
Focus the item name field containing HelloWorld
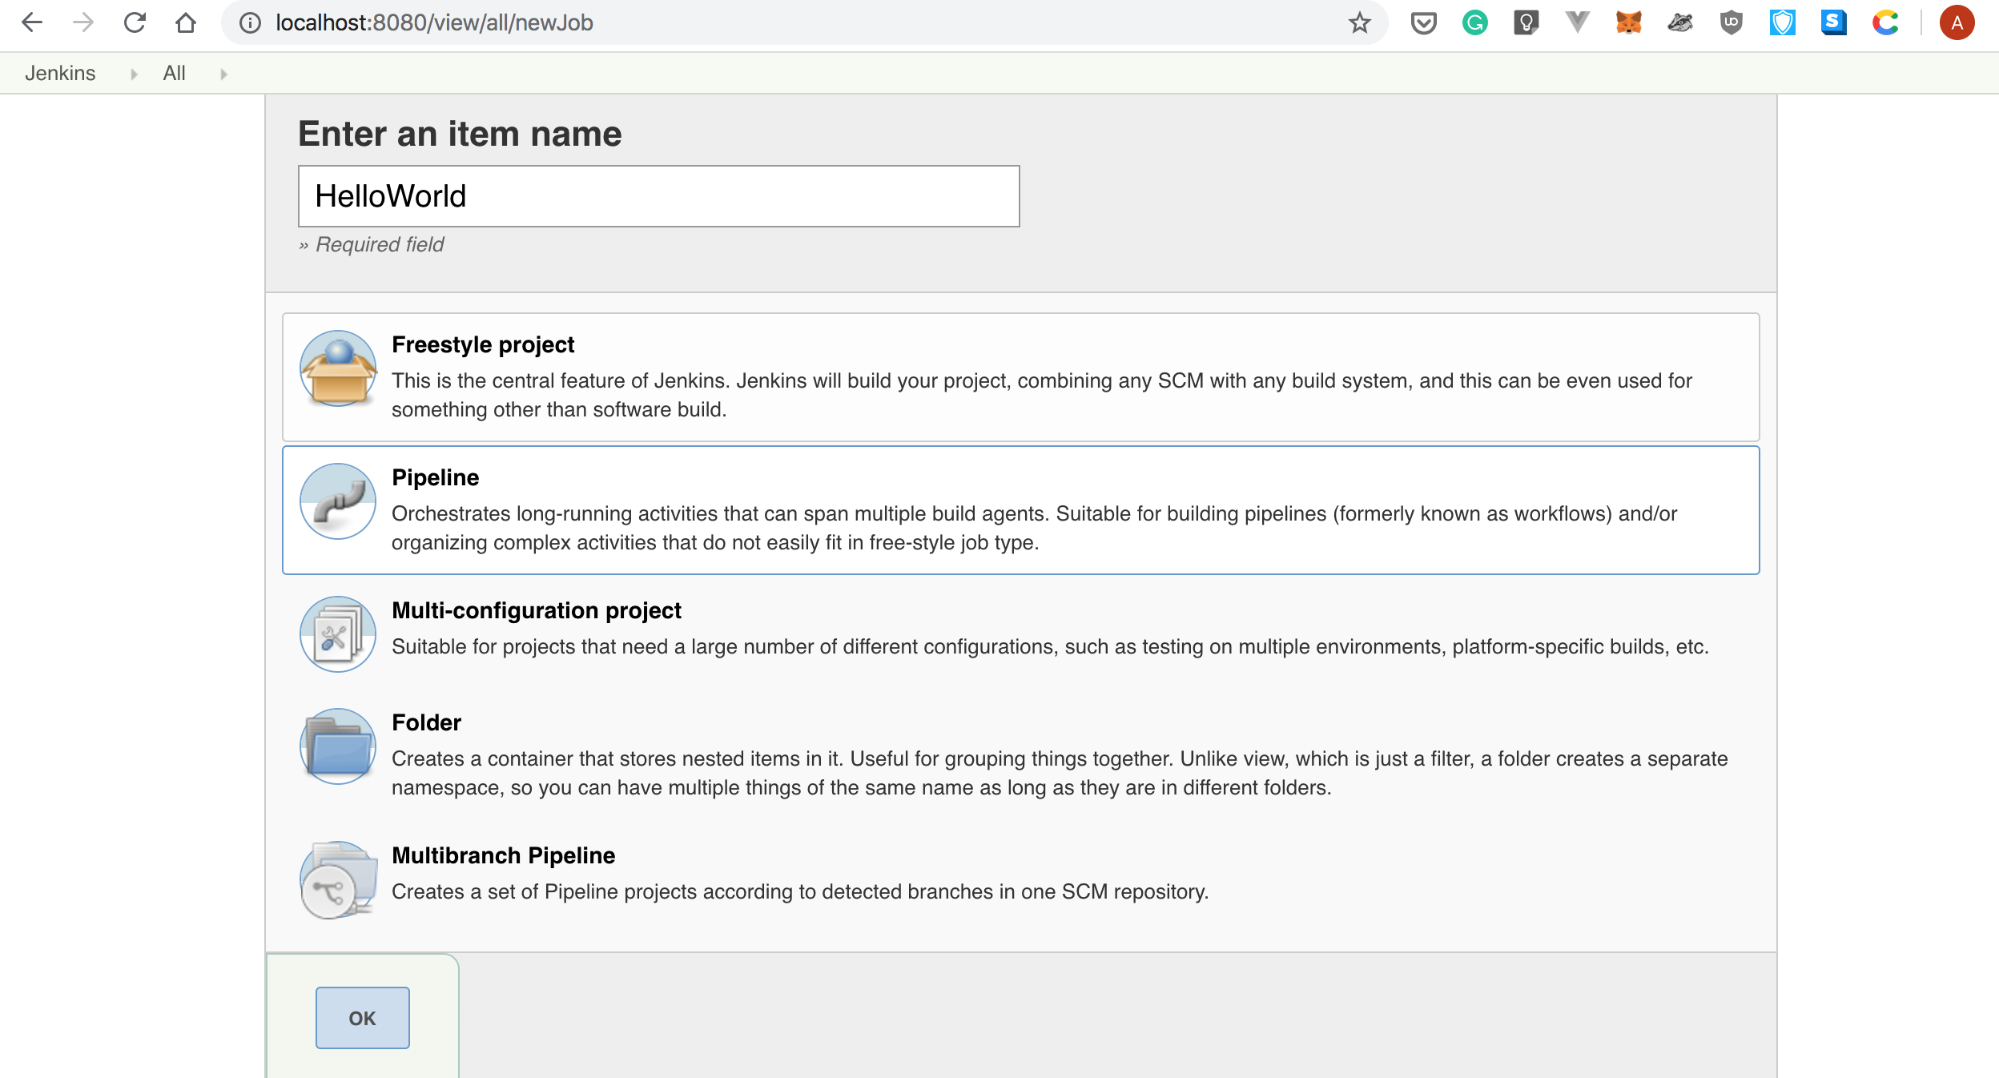coord(659,196)
